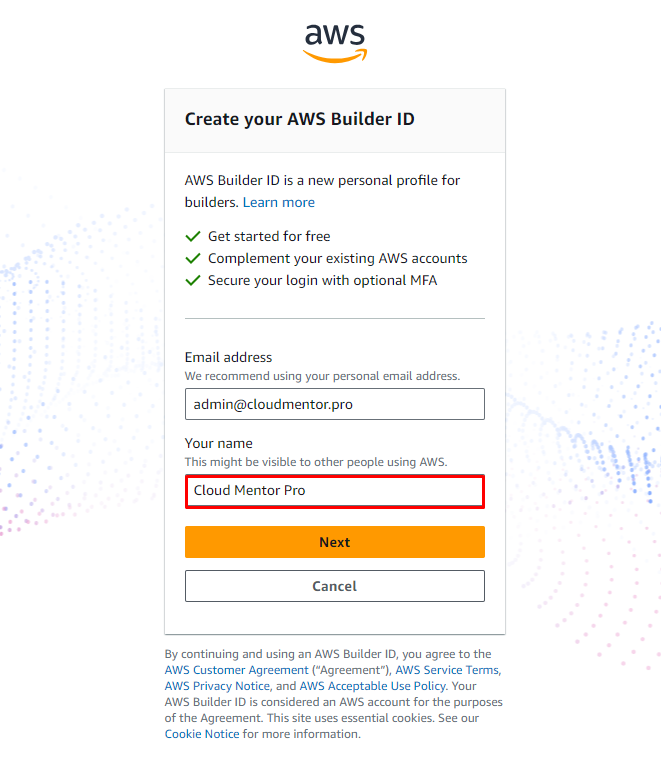This screenshot has height=778, width=661.
Task: Click into the Your name text field
Action: [334, 491]
